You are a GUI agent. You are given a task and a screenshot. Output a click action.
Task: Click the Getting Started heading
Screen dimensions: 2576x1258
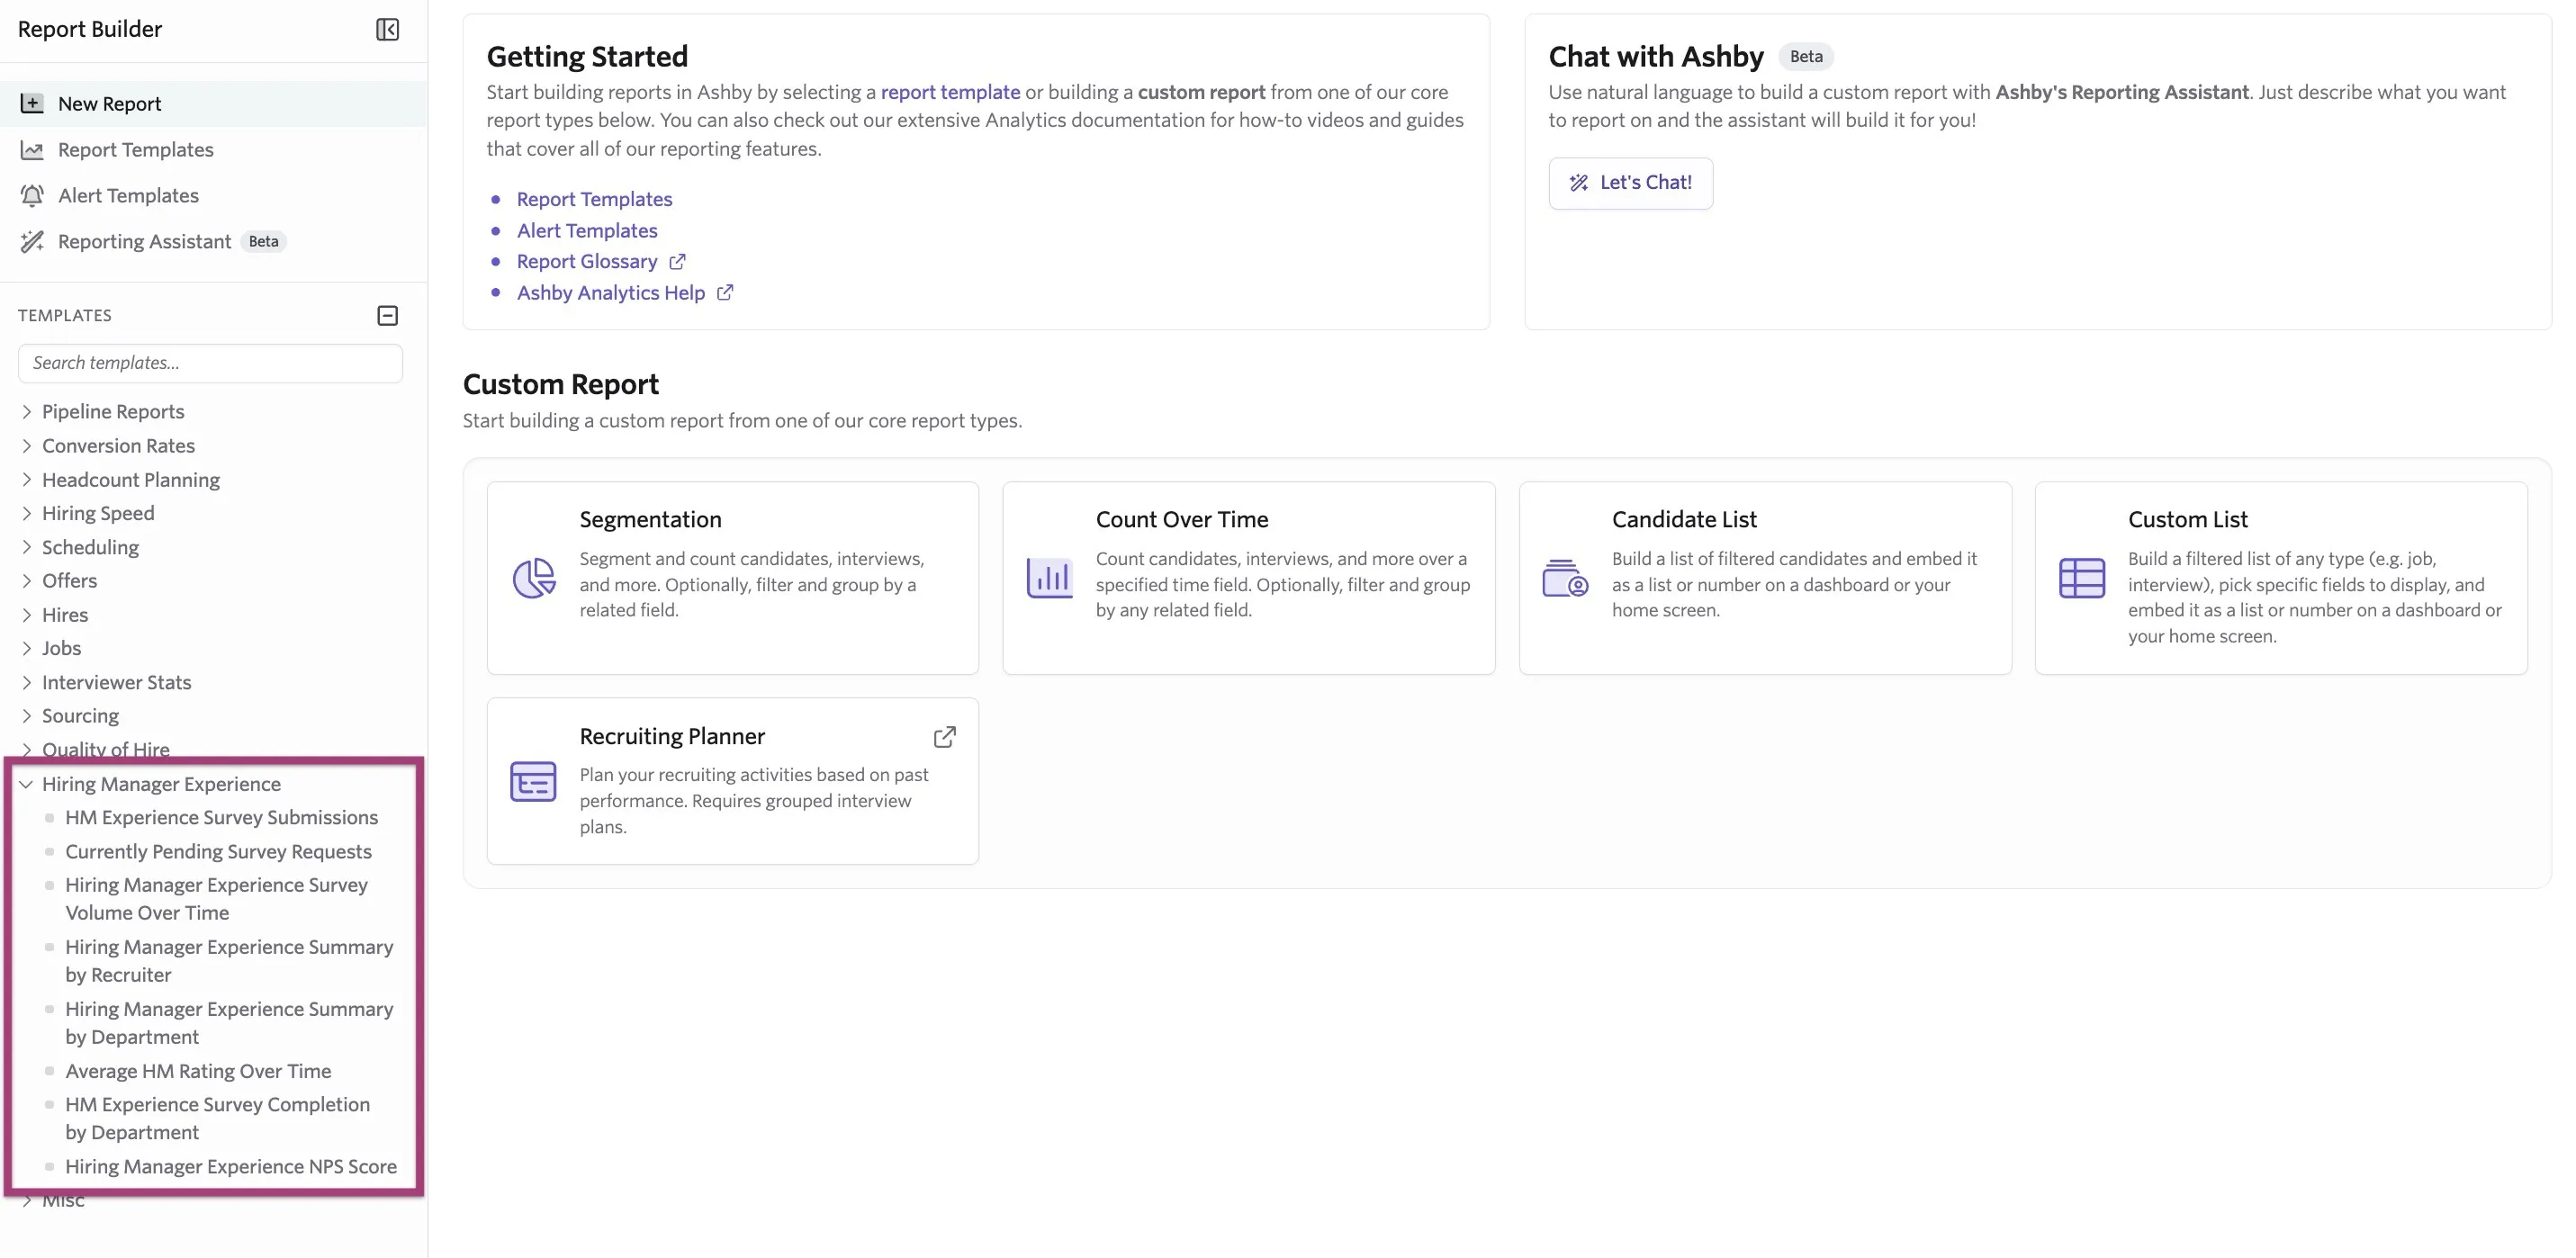coord(587,56)
